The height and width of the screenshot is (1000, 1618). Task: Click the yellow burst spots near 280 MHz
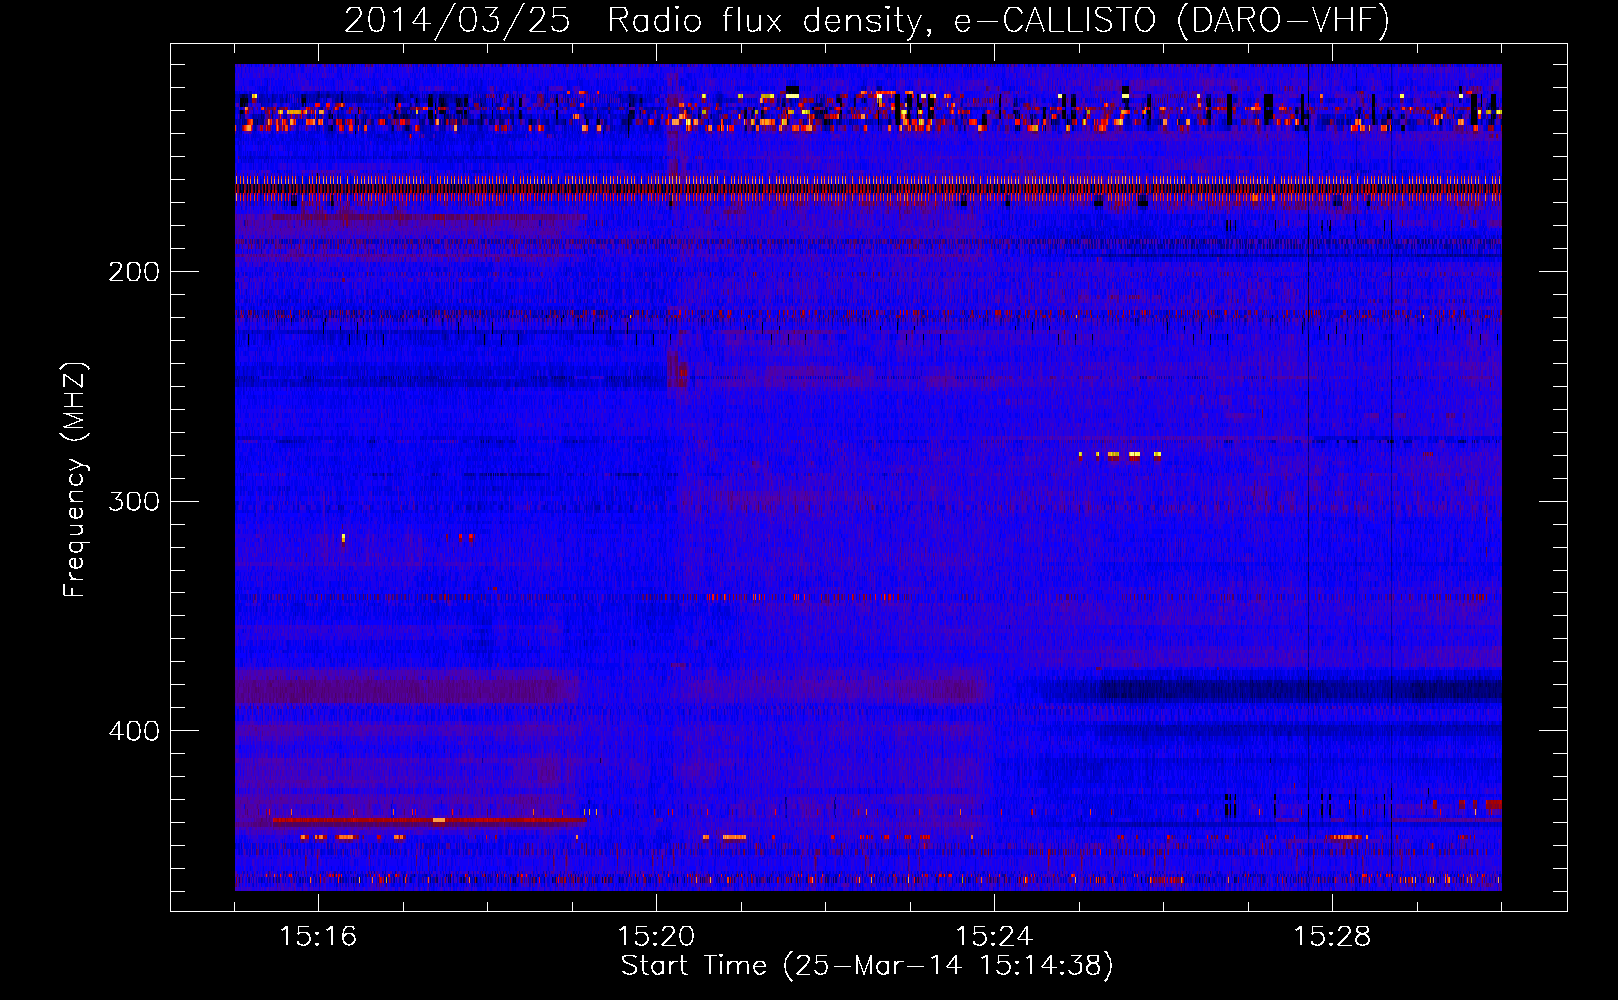pyautogui.click(x=1120, y=455)
